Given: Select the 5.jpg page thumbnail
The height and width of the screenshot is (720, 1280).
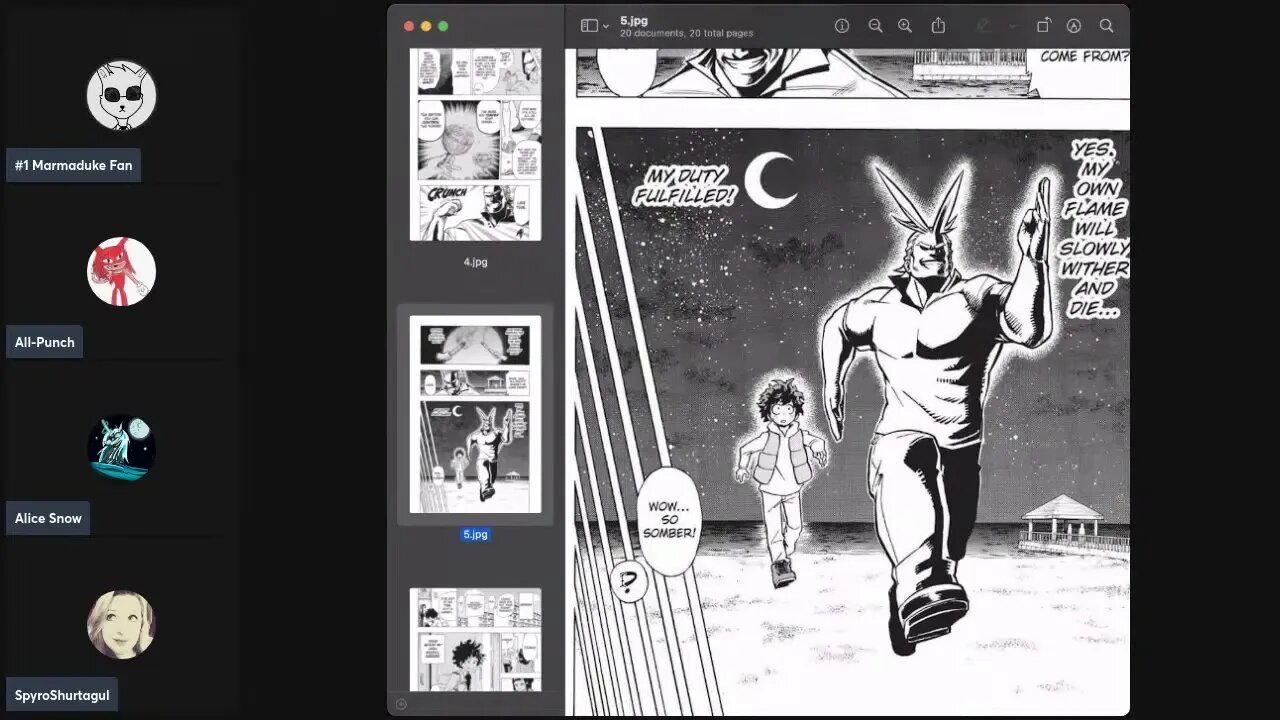Looking at the screenshot, I should pos(475,414).
